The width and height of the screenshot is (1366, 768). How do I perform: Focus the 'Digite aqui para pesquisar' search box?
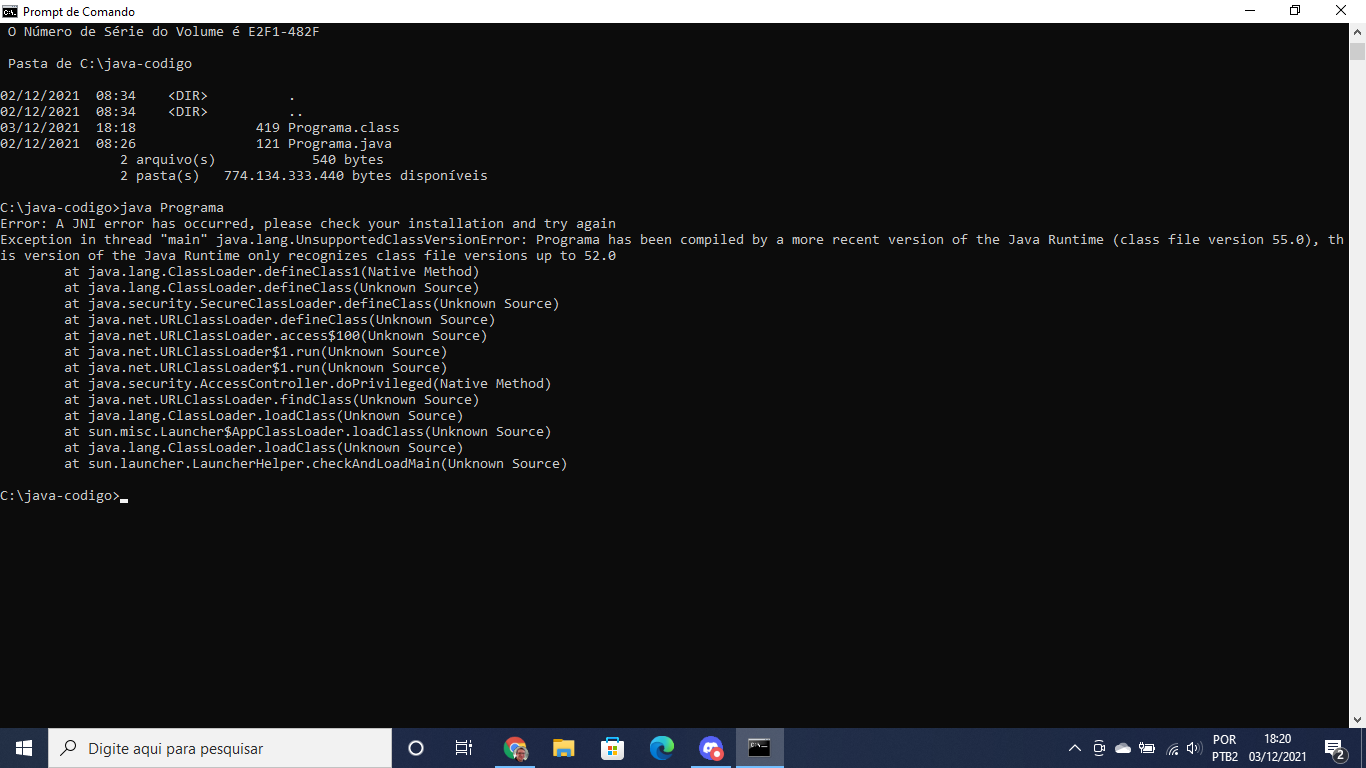pyautogui.click(x=220, y=748)
